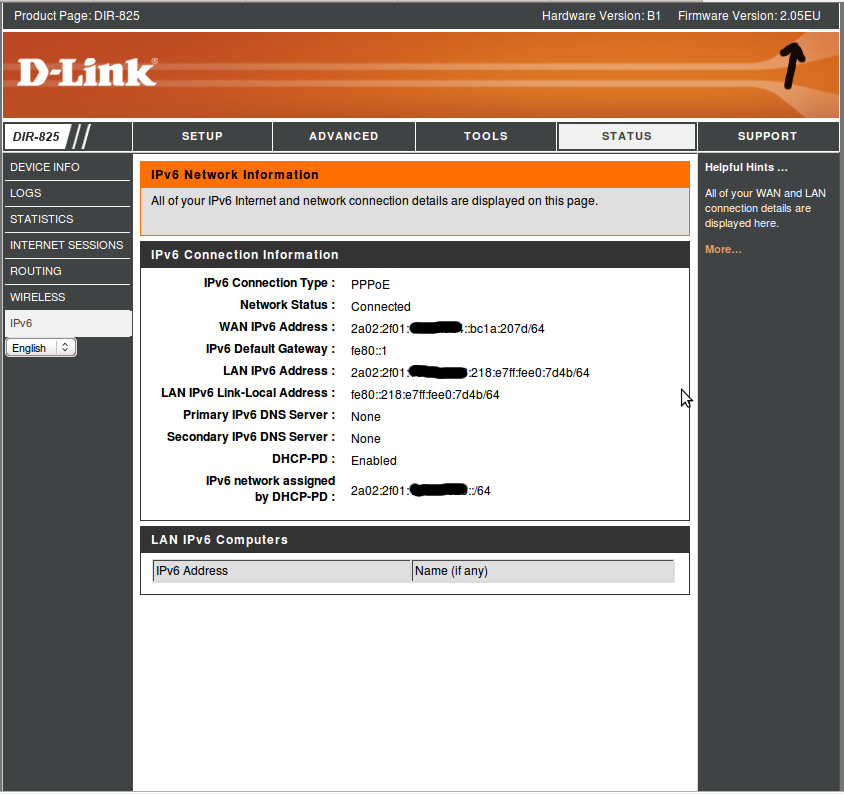Image resolution: width=844 pixels, height=794 pixels.
Task: Click the D-Link logo in the banner
Action: [x=87, y=72]
